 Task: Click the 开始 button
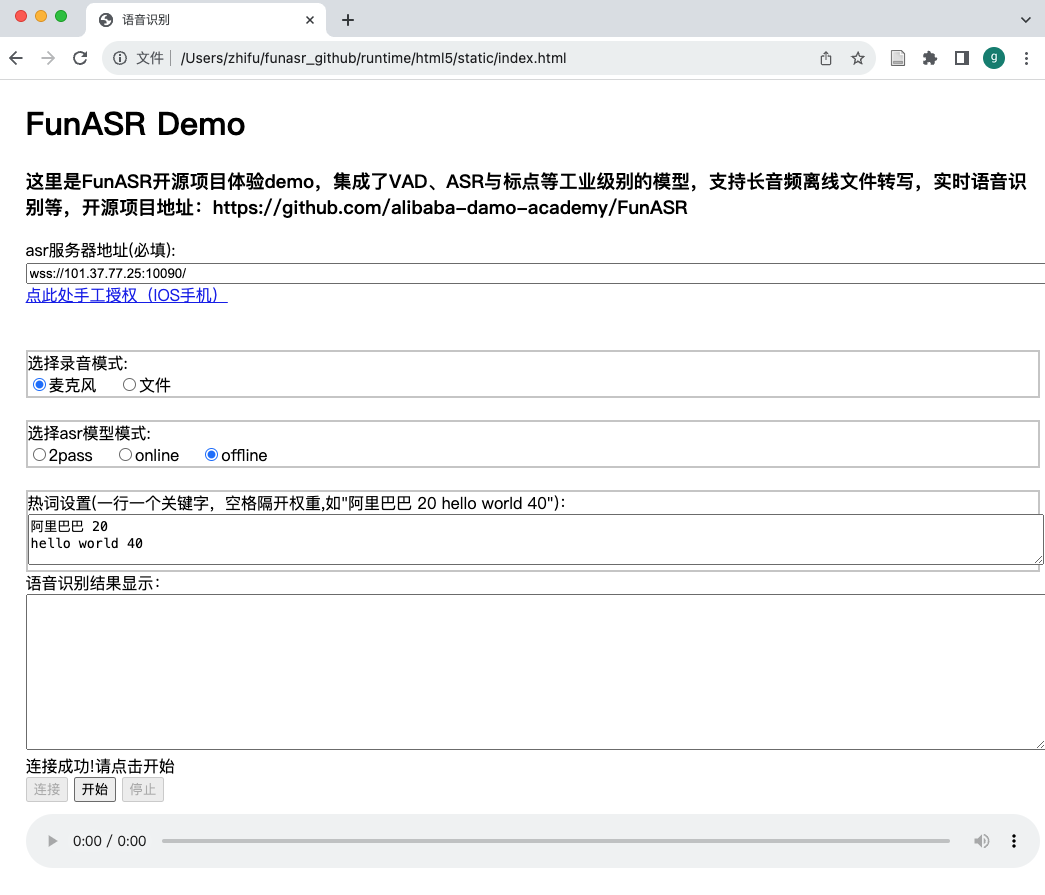pyautogui.click(x=94, y=789)
